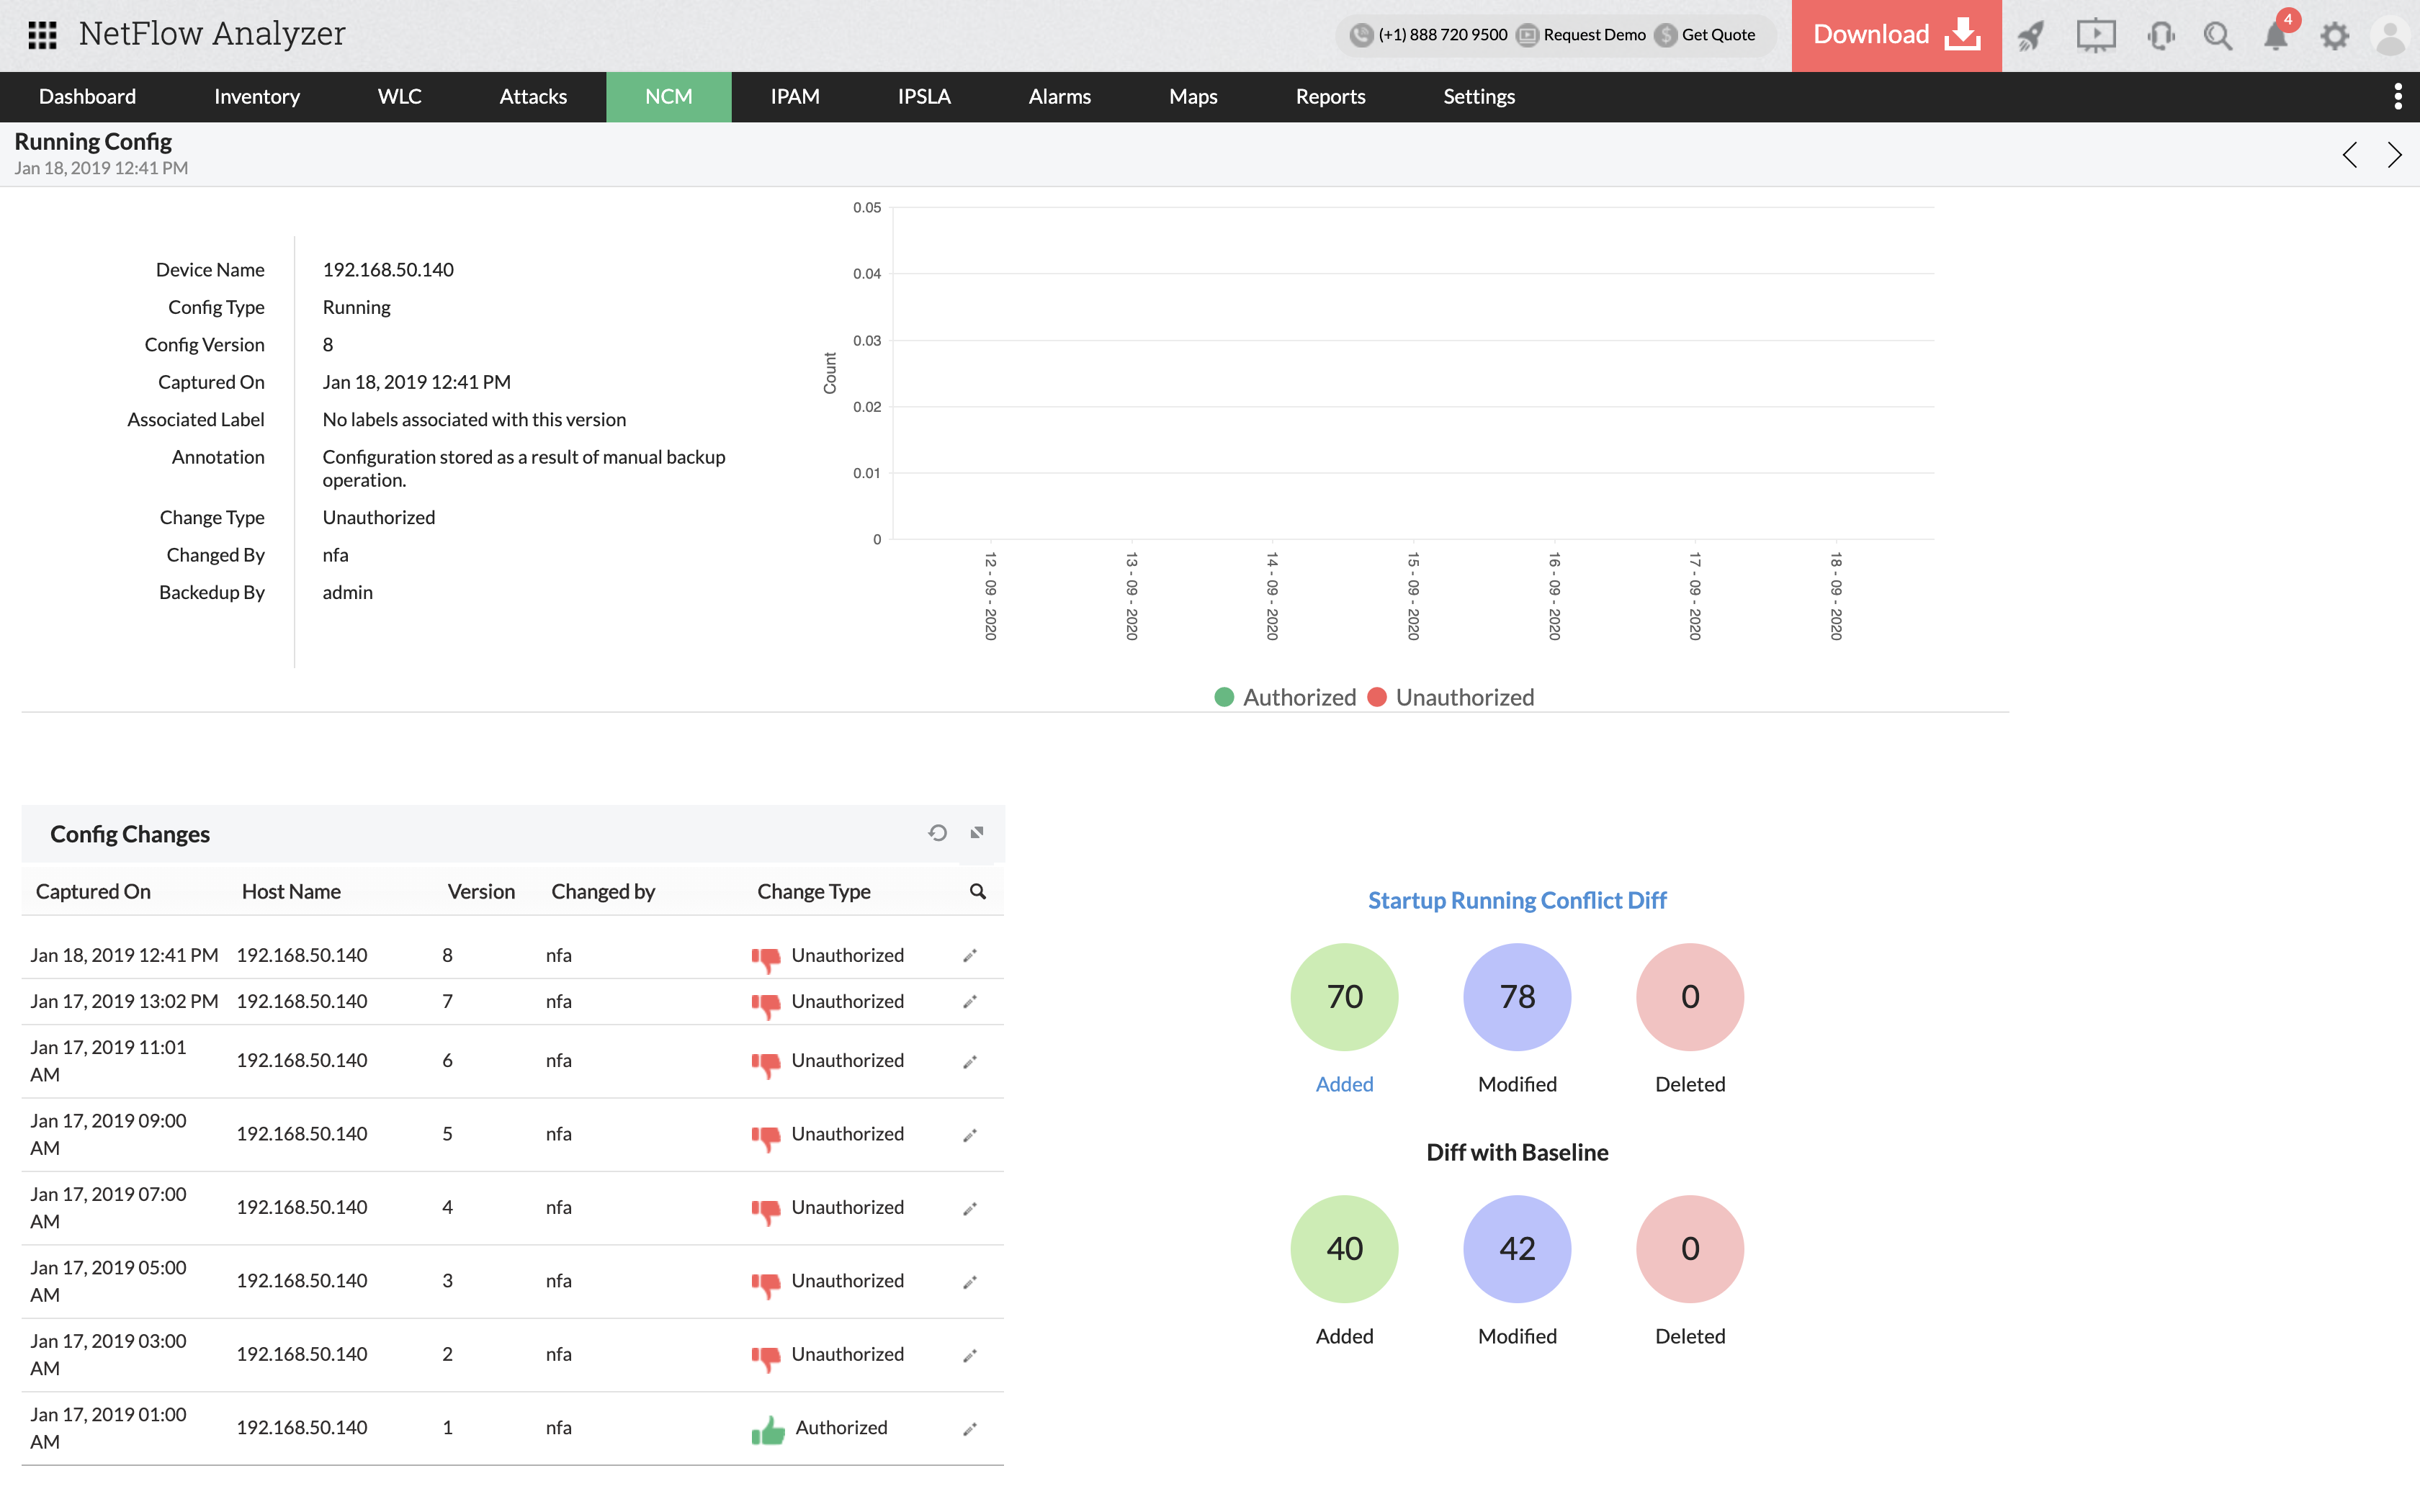Image resolution: width=2420 pixels, height=1512 pixels.
Task: Open the notifications bell icon
Action: click(x=2275, y=36)
